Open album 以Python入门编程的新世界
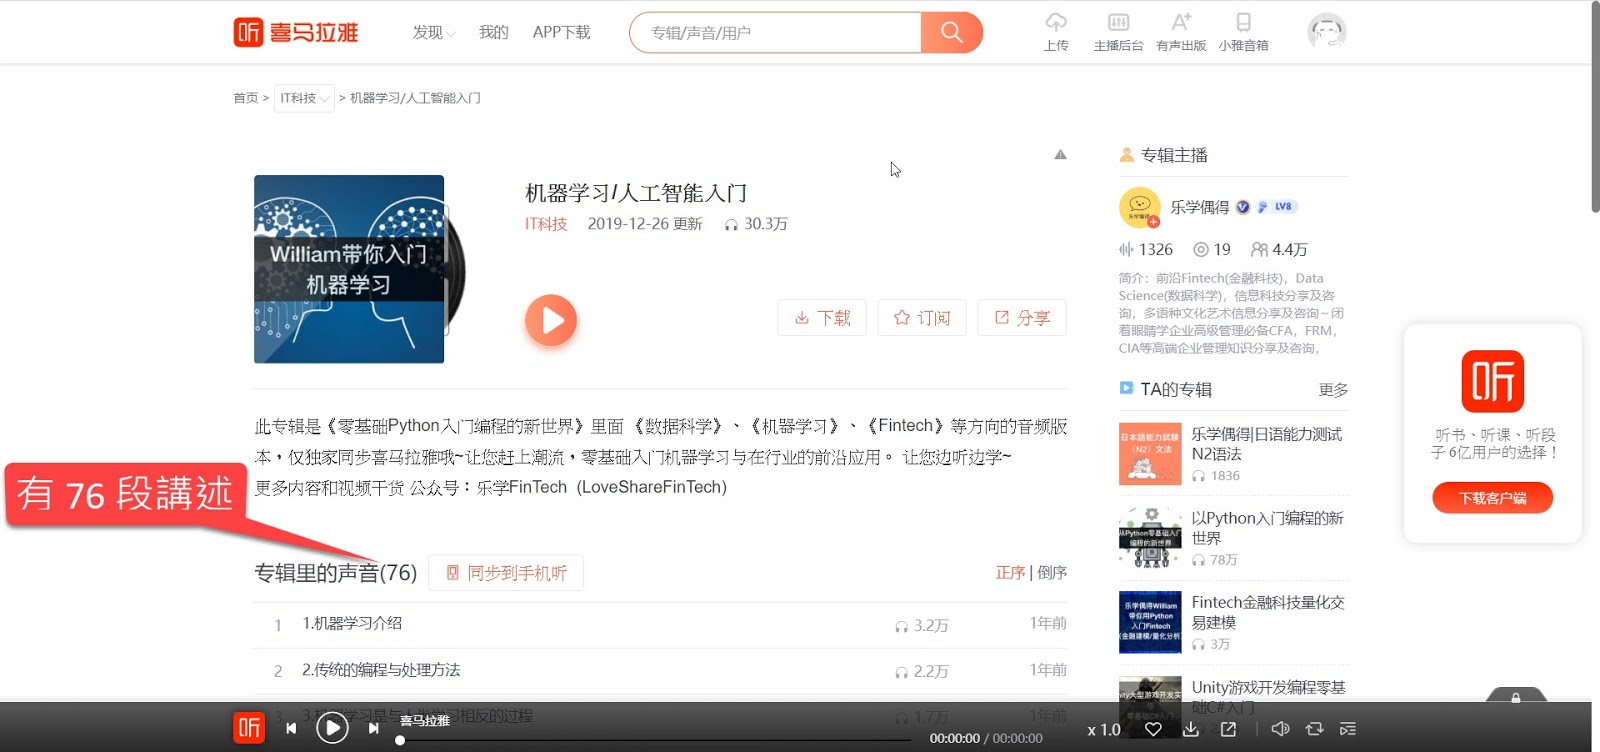This screenshot has height=752, width=1600. (x=1267, y=528)
